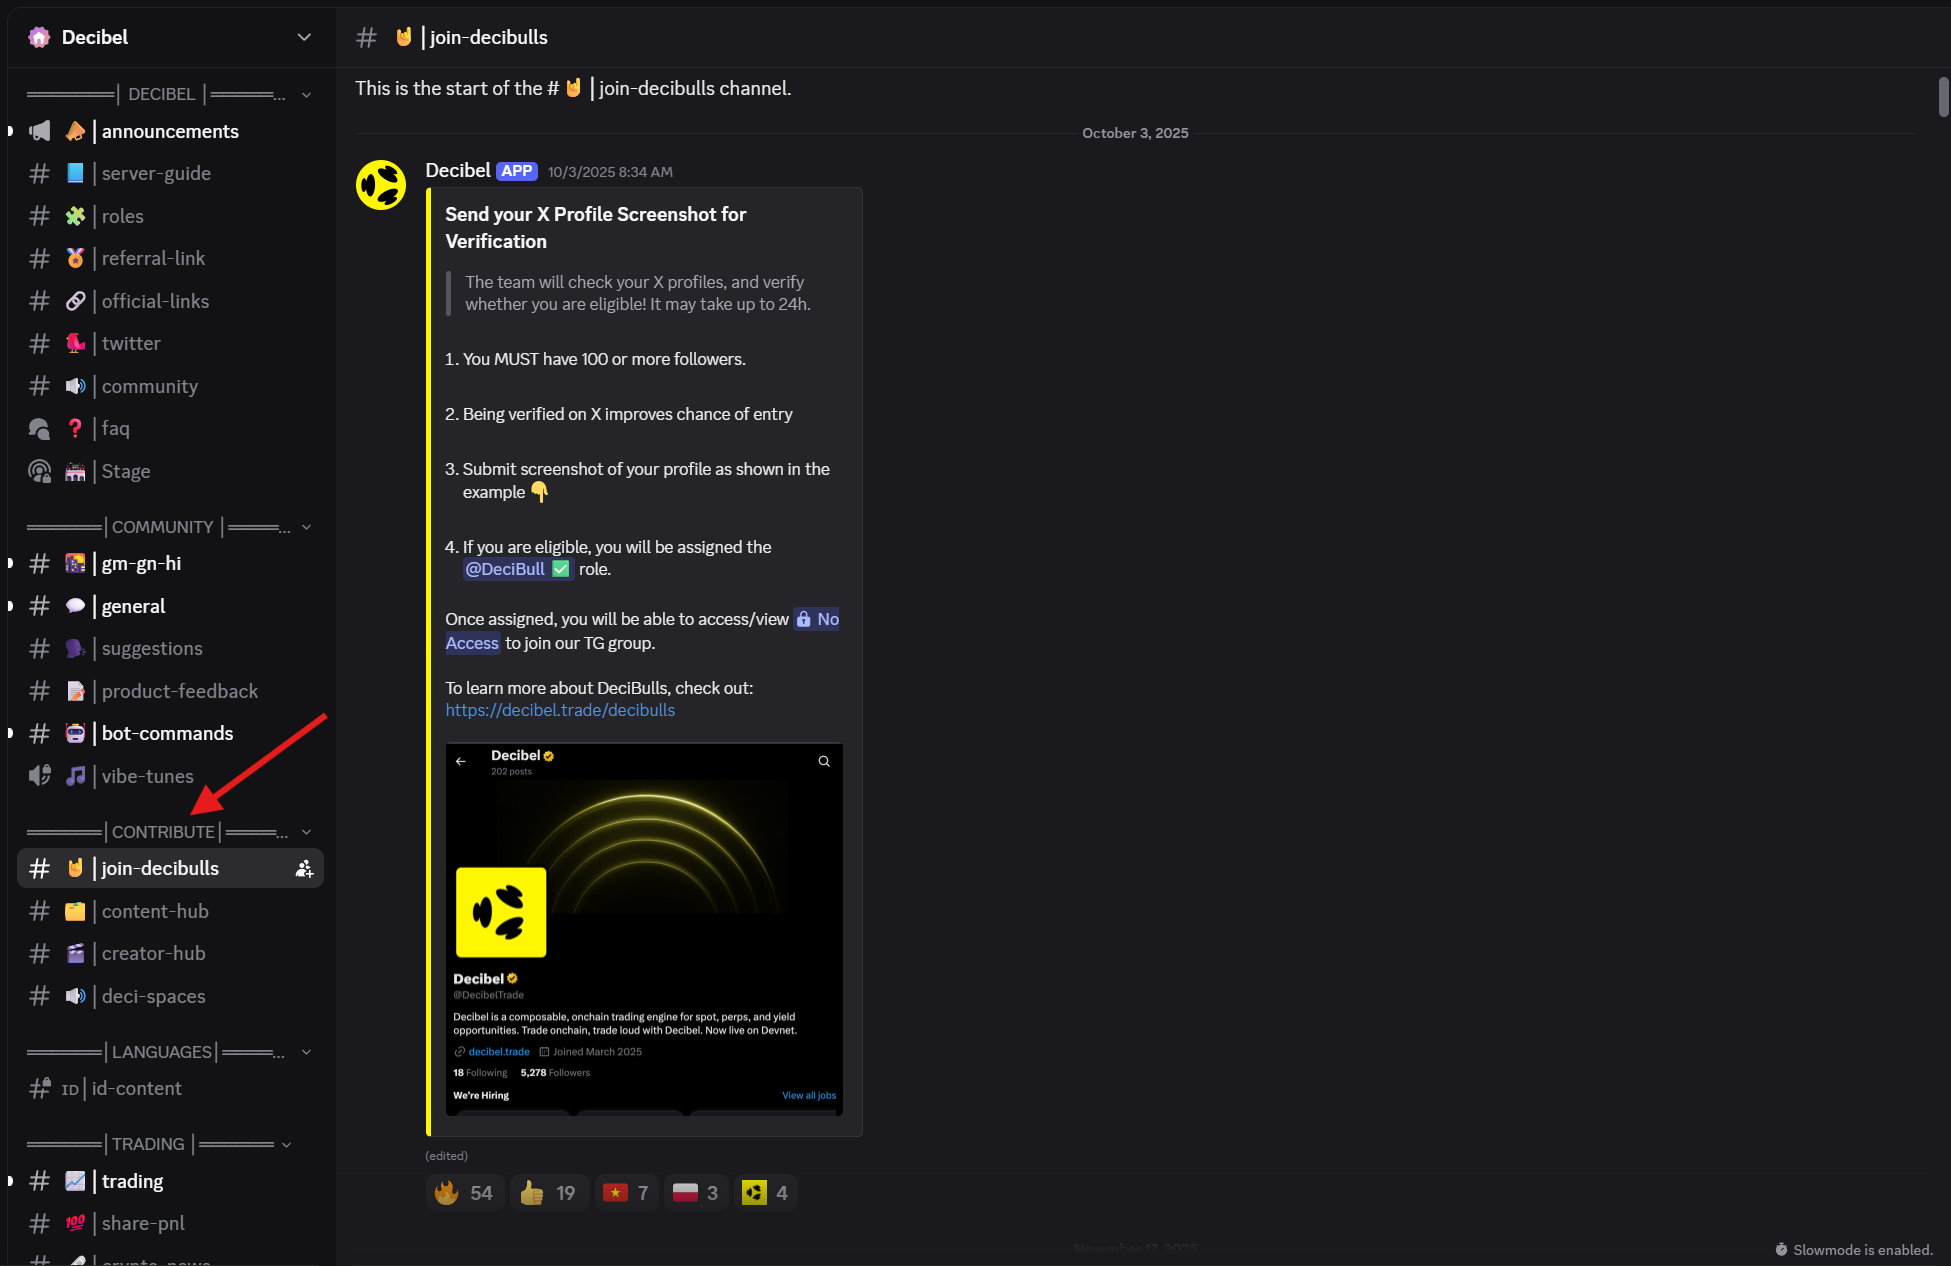
Task: Open the Stage channel icon
Action: [39, 471]
